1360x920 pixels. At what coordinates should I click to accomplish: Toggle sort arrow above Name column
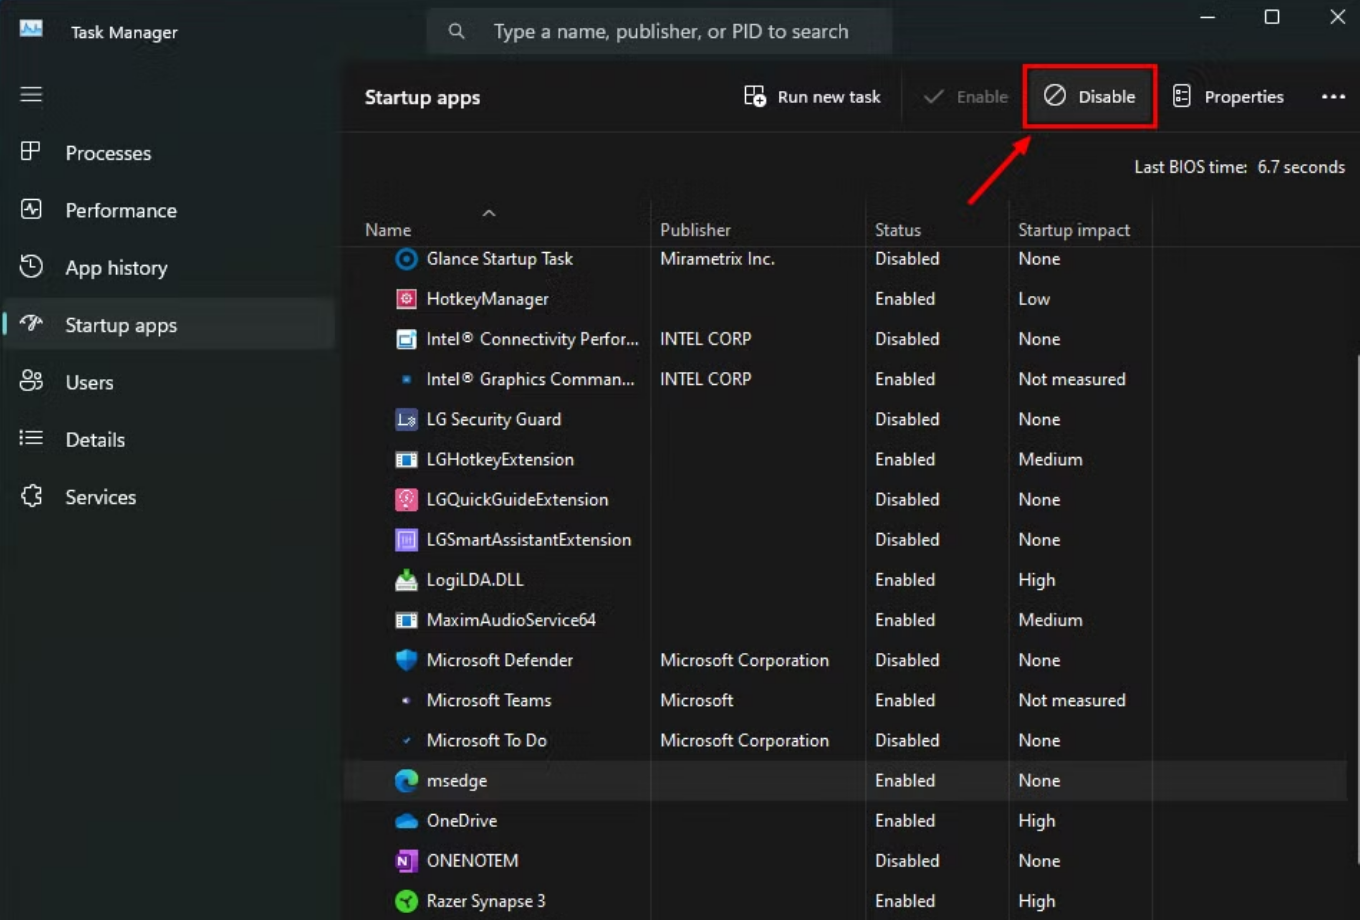(x=489, y=213)
